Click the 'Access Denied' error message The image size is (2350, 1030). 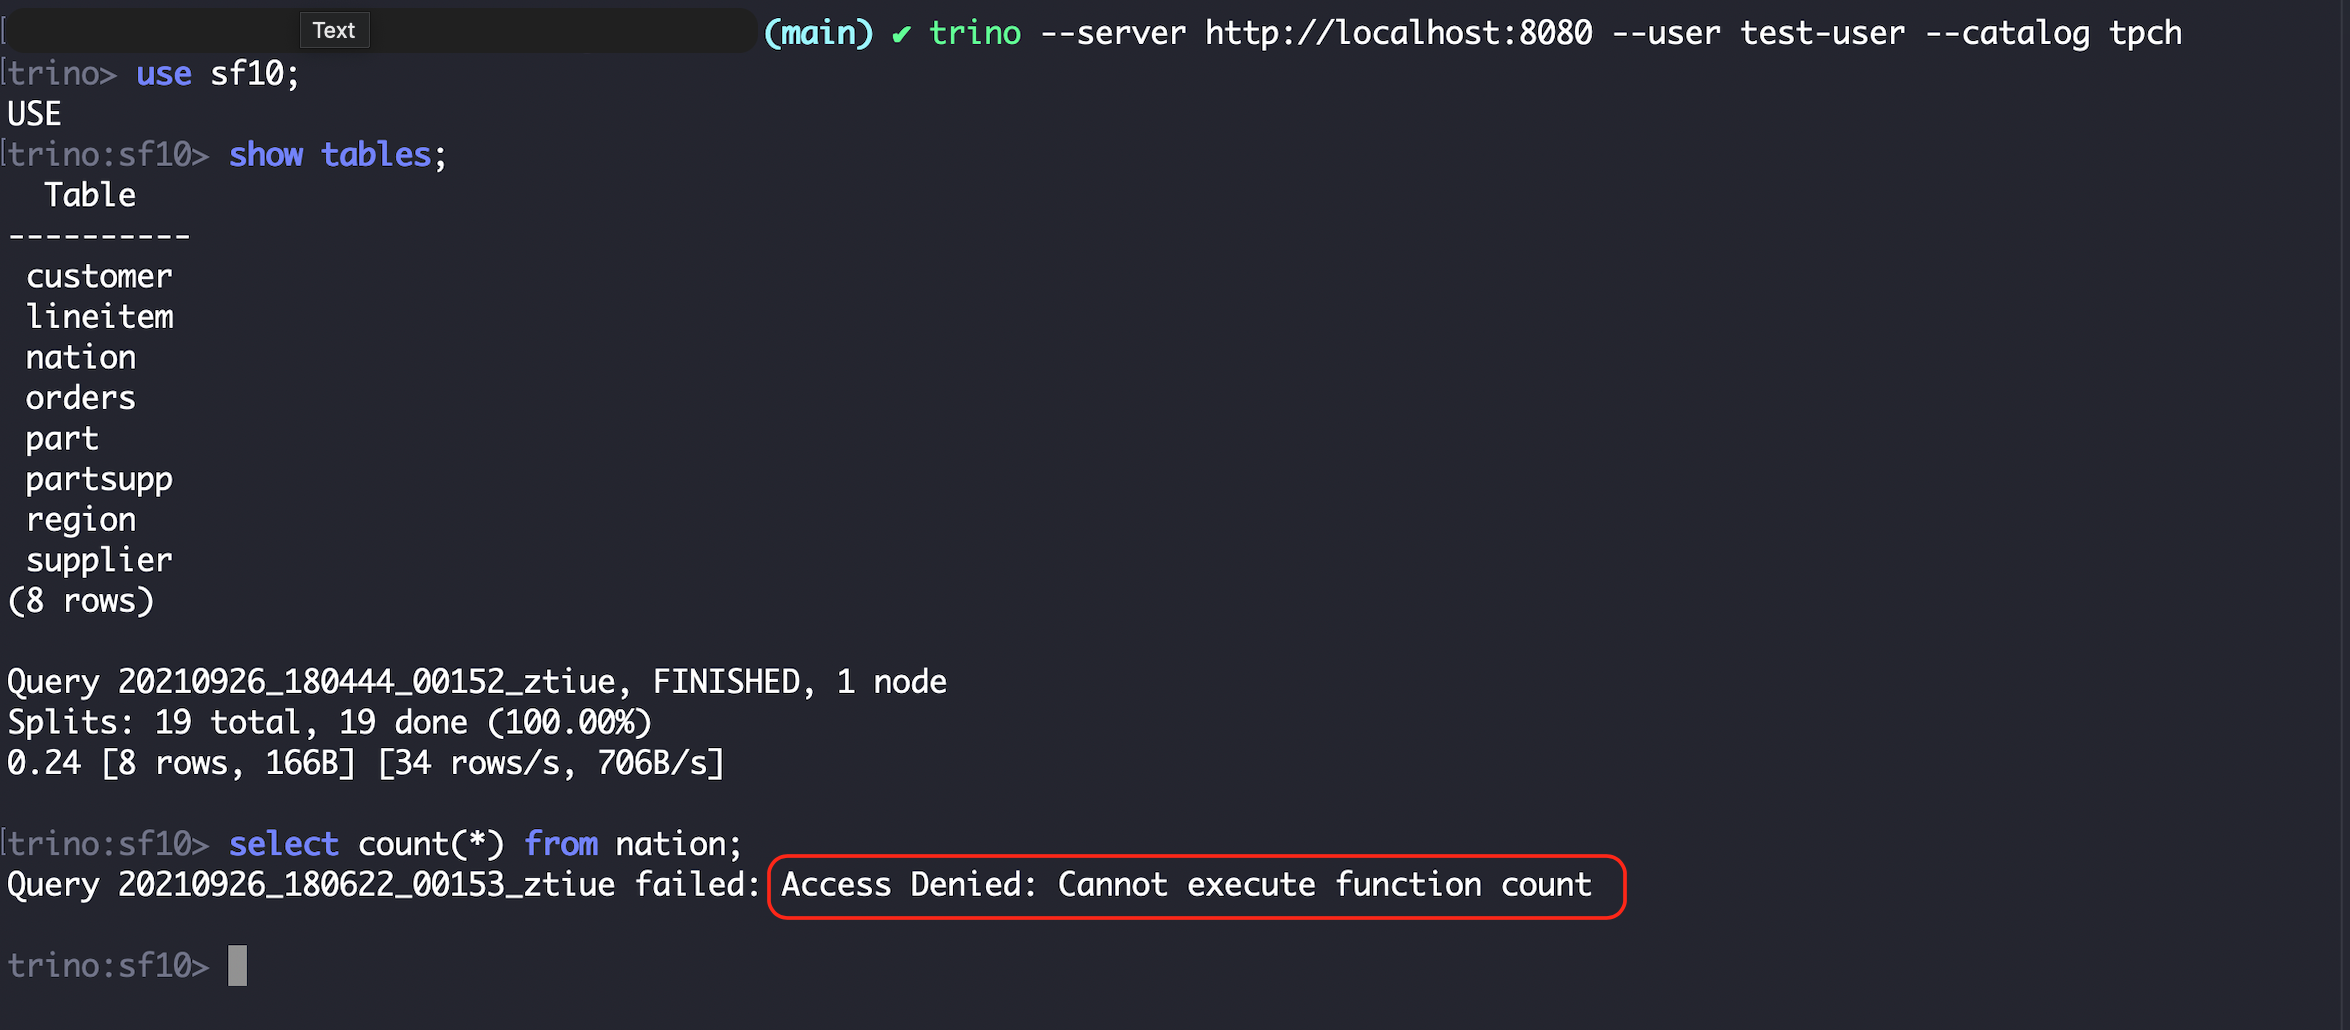[1185, 885]
